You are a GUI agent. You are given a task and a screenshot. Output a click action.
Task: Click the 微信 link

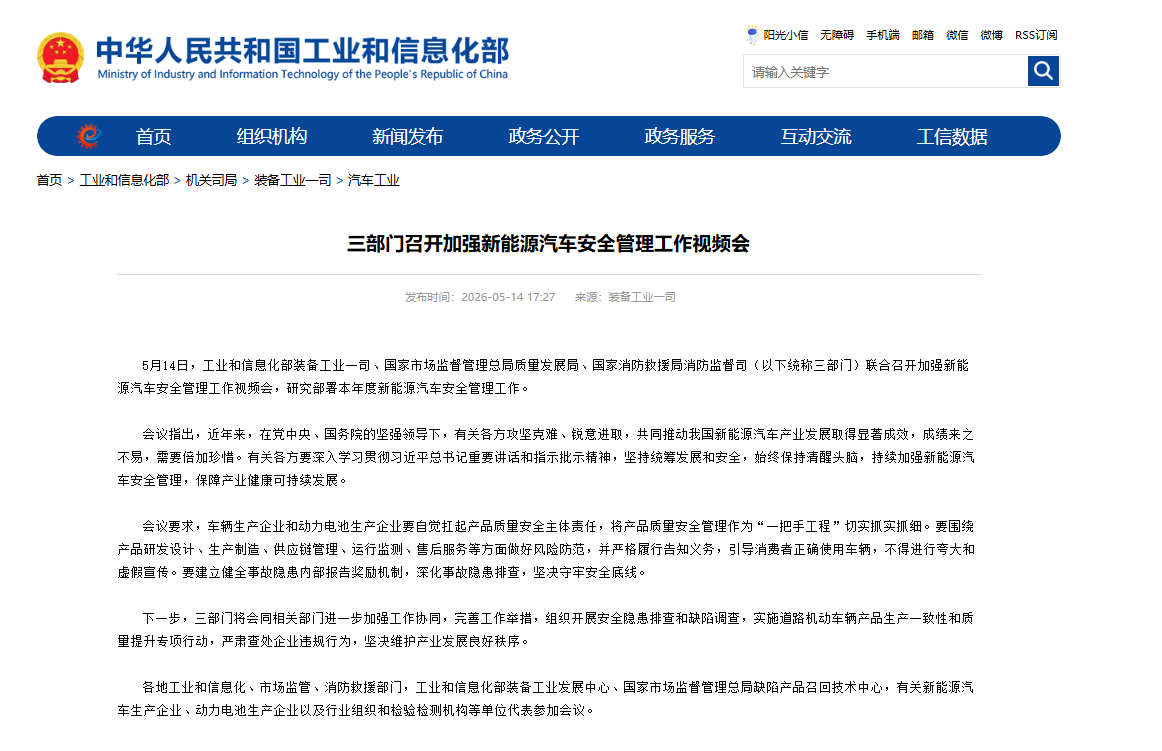click(x=957, y=35)
